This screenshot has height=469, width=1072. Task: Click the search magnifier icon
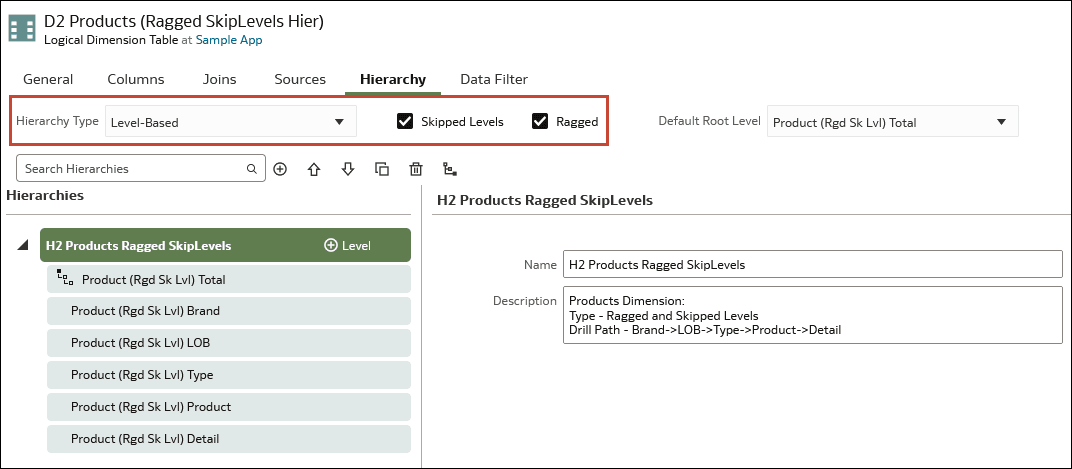tap(252, 169)
